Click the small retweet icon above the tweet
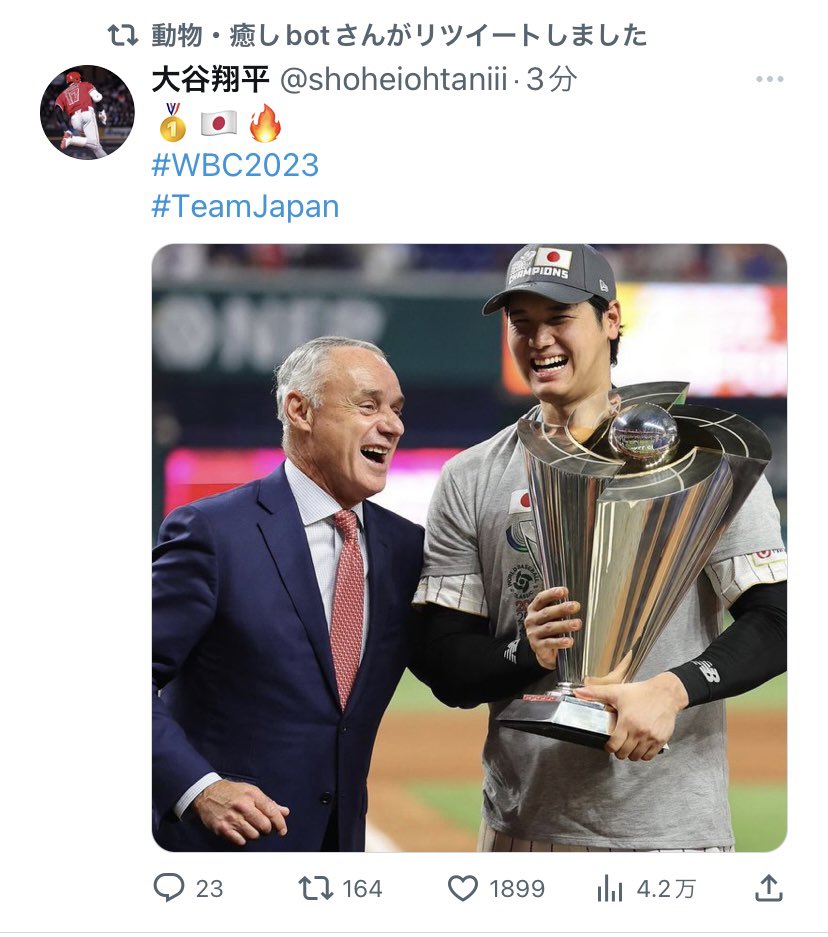This screenshot has height=937, width=828. tap(123, 35)
